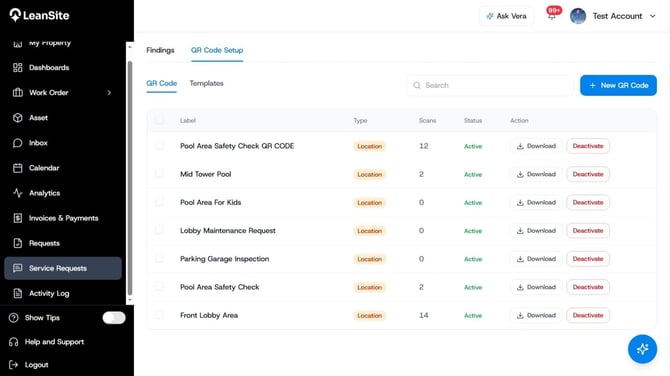Screen dimensions: 670x376
Task: Download the Front Lobby Area QR code
Action: pos(536,315)
